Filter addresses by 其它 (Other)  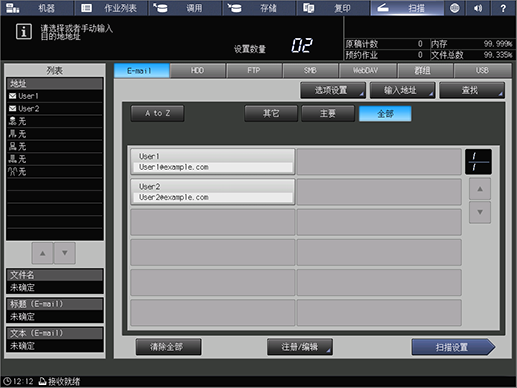(271, 113)
